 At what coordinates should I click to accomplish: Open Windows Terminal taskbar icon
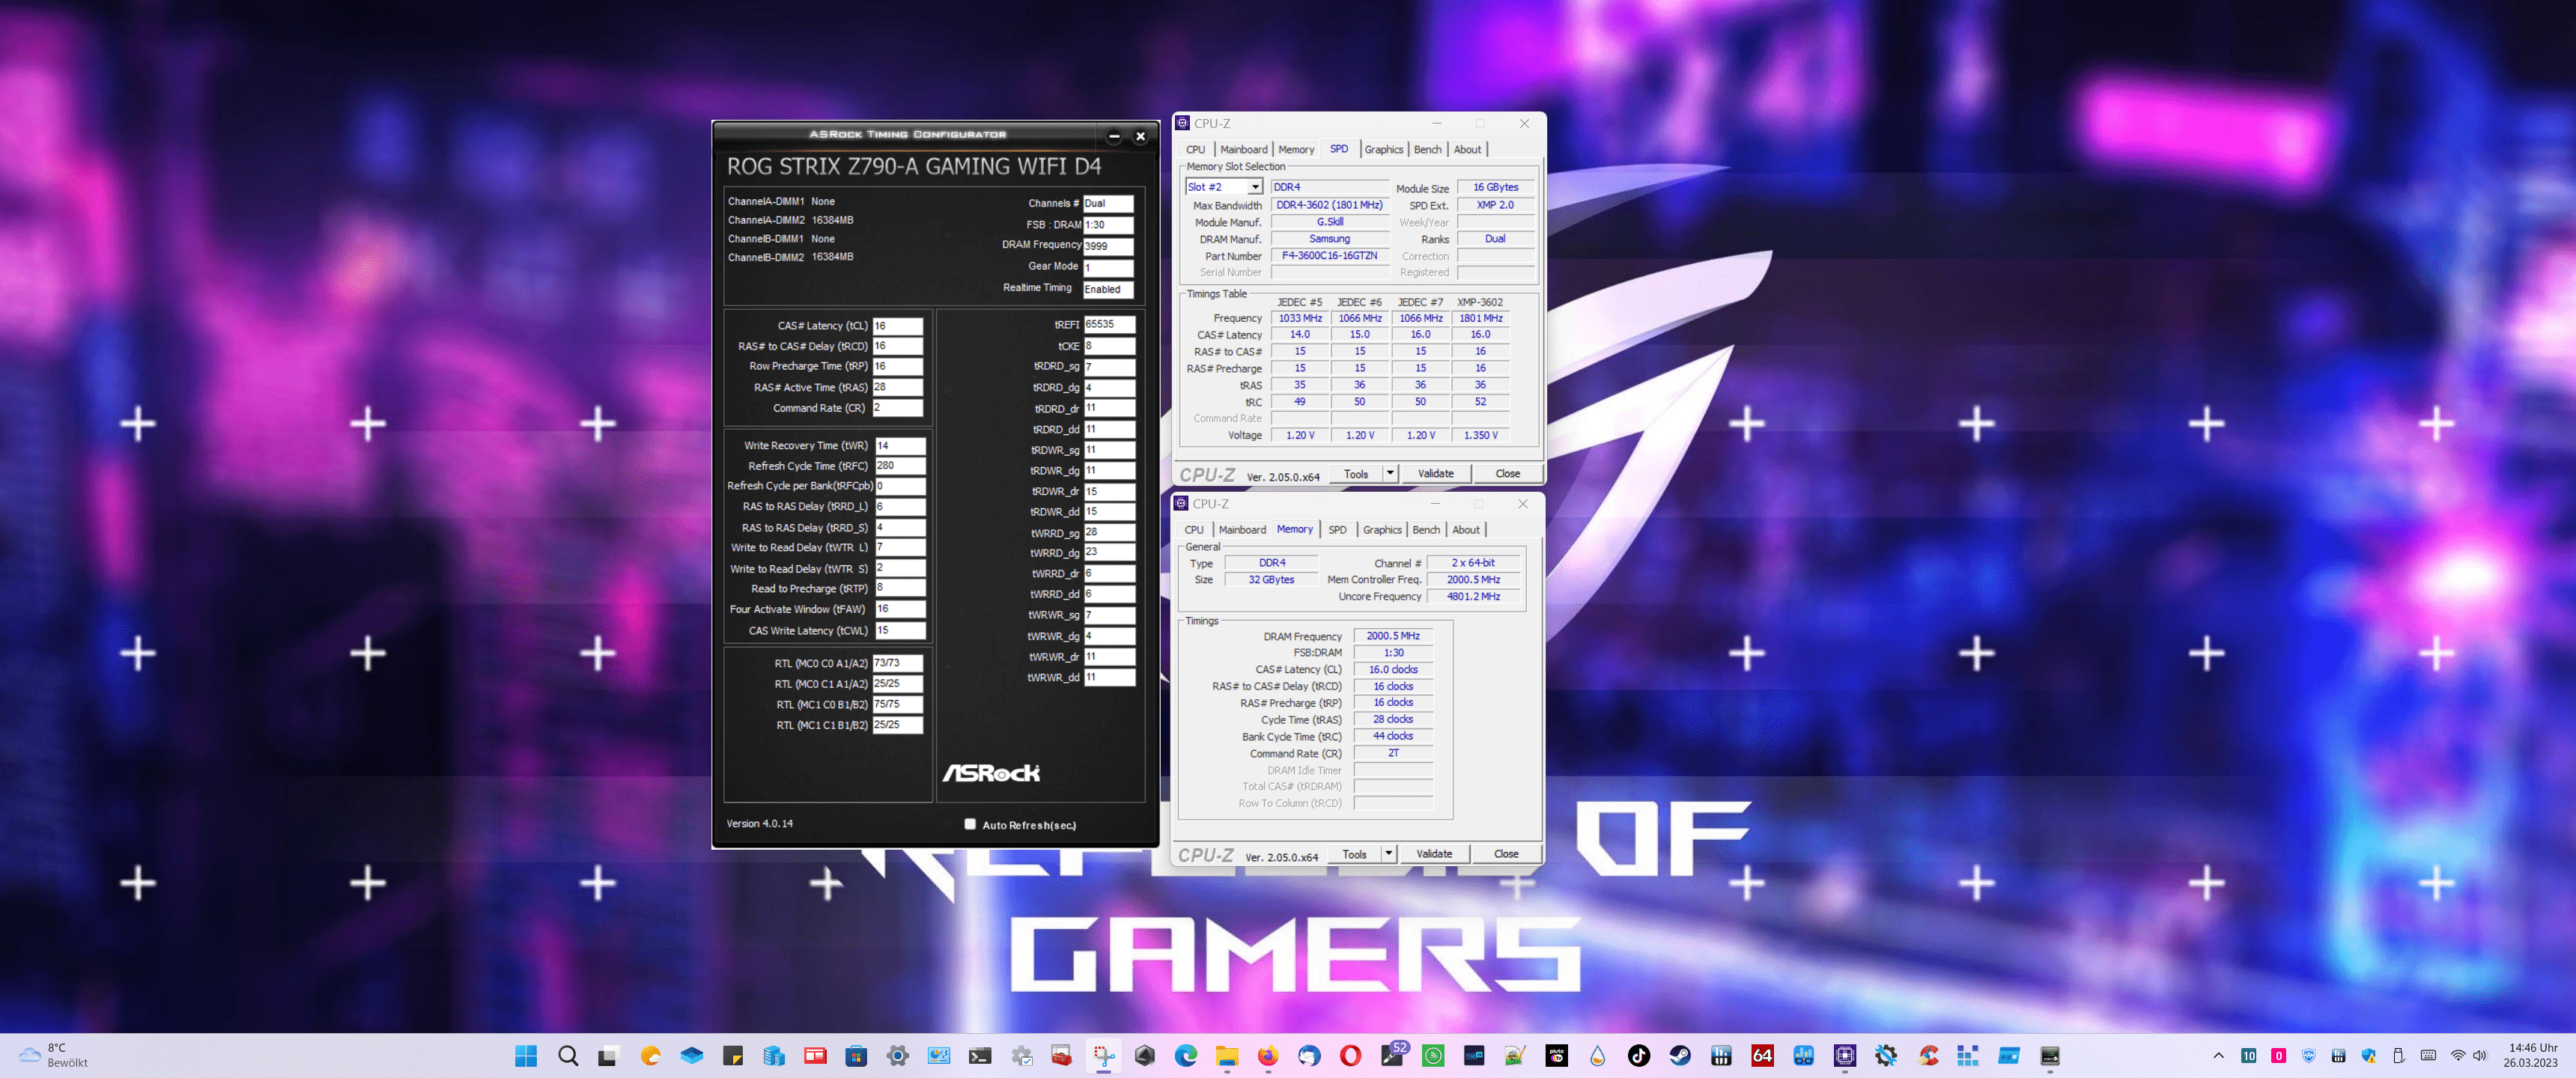[x=980, y=1056]
